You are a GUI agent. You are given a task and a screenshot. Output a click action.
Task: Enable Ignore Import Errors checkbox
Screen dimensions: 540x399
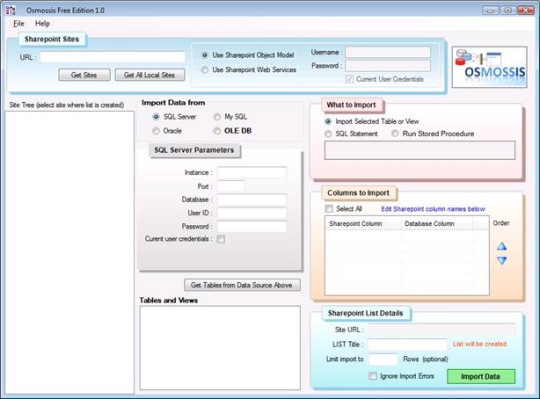pos(373,376)
